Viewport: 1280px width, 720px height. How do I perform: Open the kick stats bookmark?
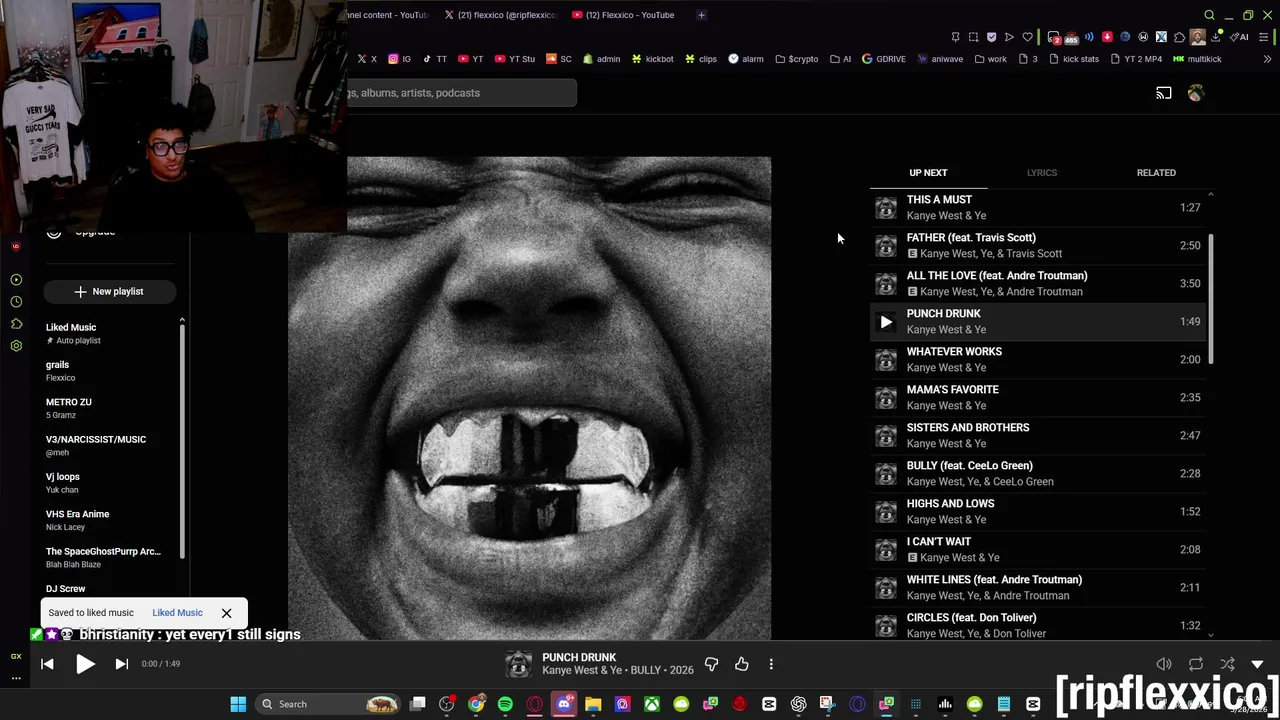(x=1073, y=59)
